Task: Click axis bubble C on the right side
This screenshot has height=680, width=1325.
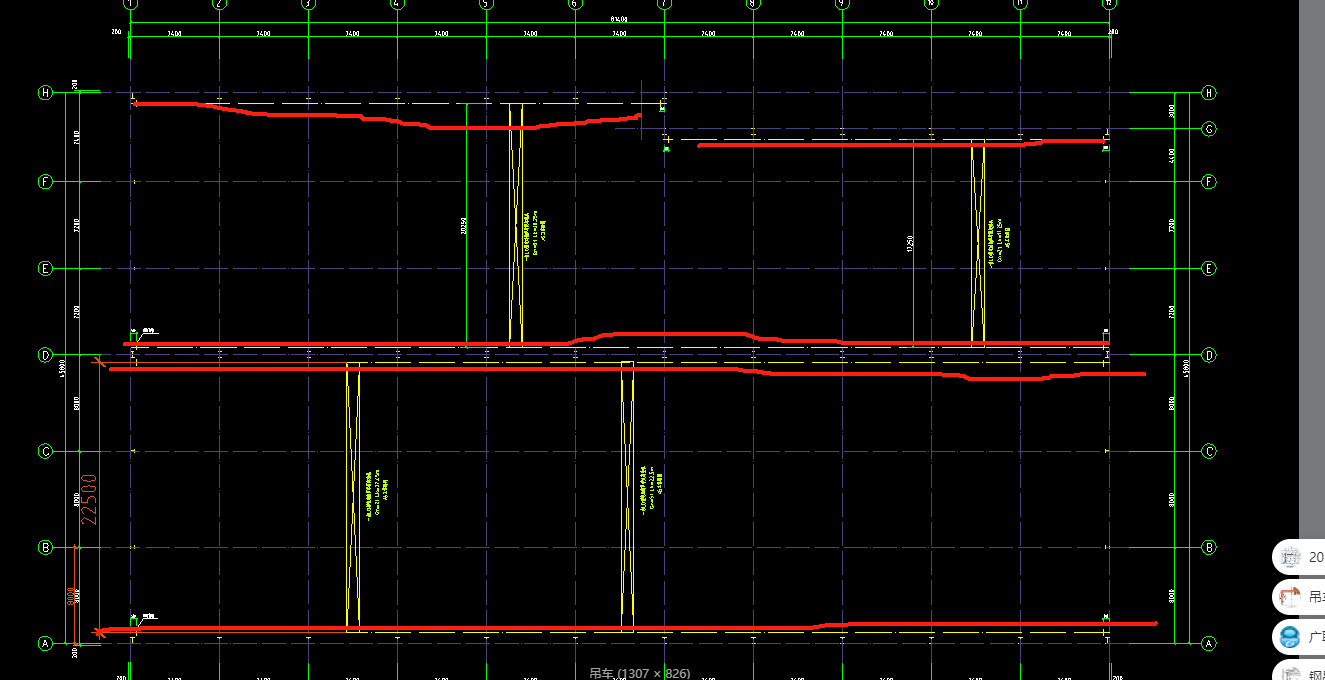Action: click(x=1209, y=451)
